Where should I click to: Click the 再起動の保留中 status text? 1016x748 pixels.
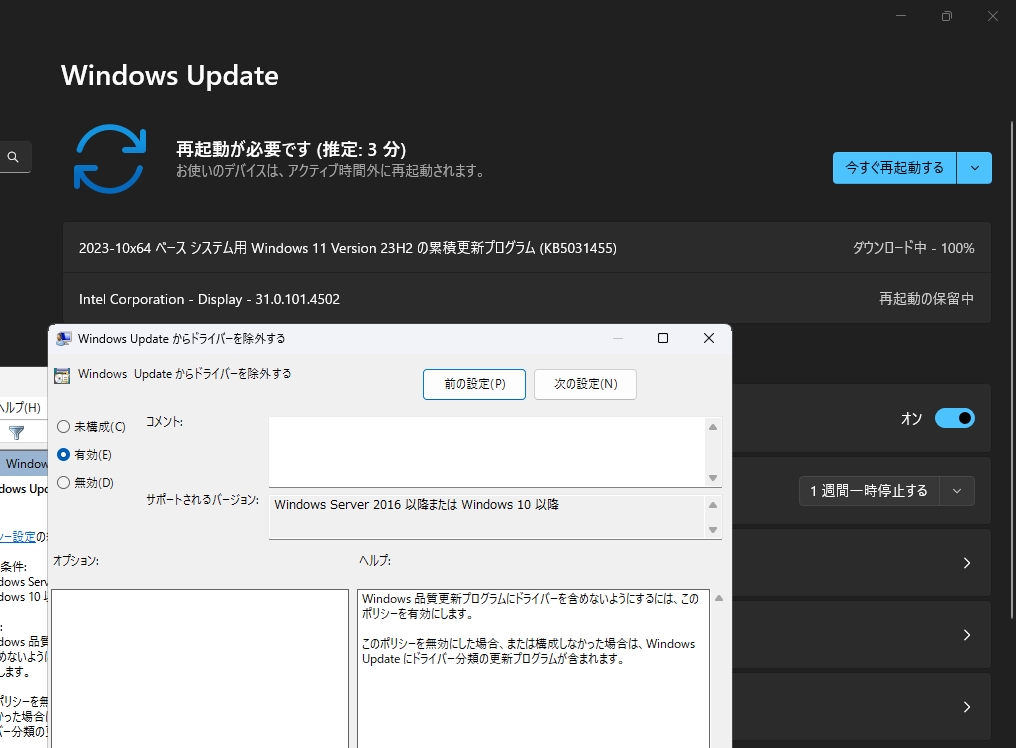926,299
